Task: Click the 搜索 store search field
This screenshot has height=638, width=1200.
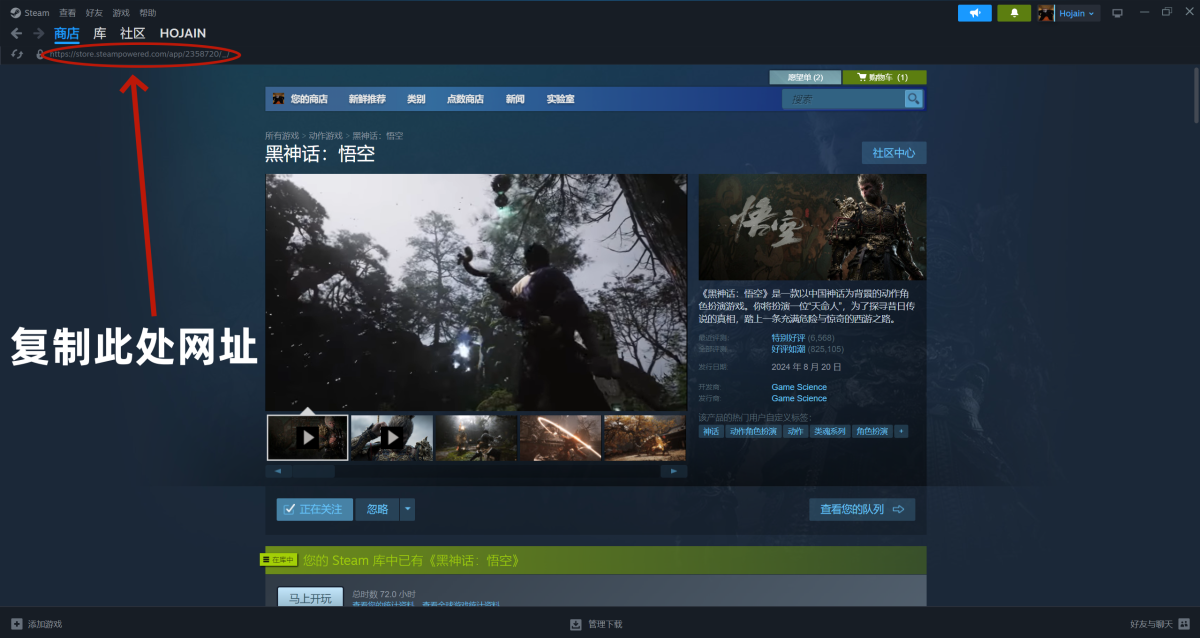Action: pyautogui.click(x=843, y=99)
